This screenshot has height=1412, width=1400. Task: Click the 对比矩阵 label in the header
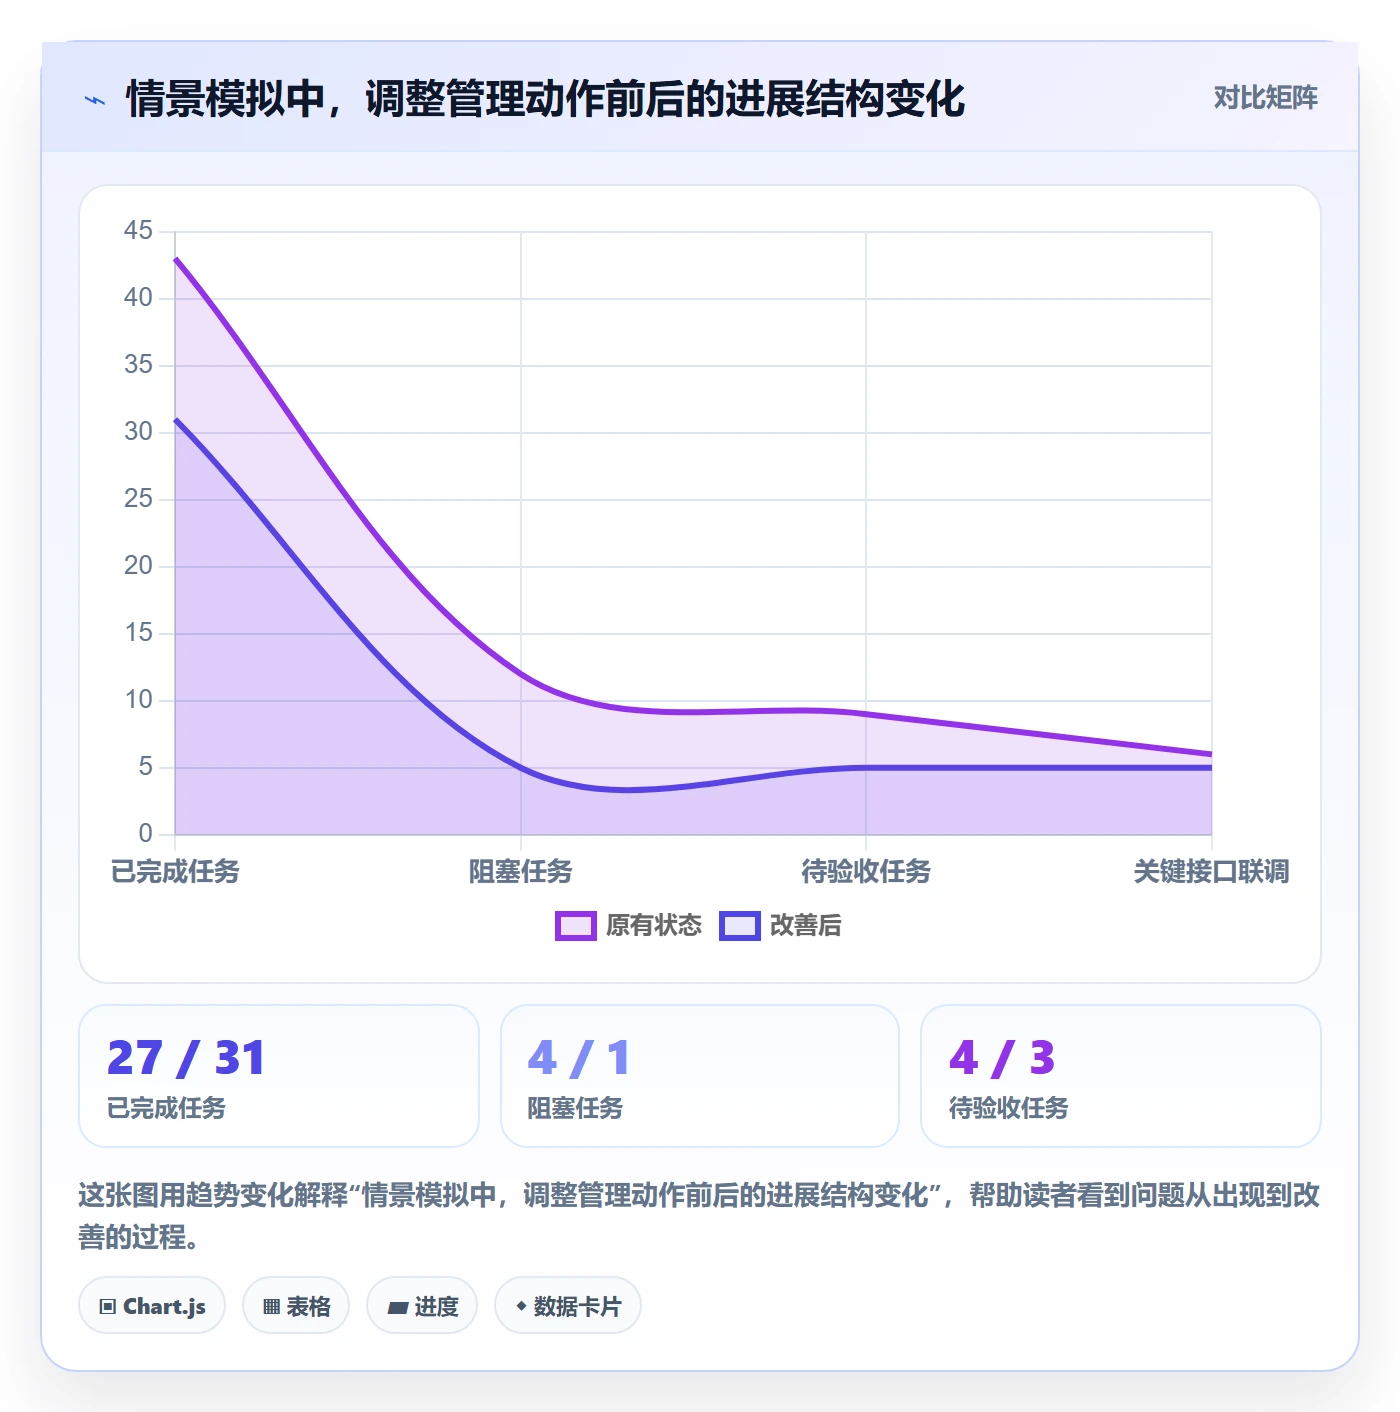tap(1265, 98)
